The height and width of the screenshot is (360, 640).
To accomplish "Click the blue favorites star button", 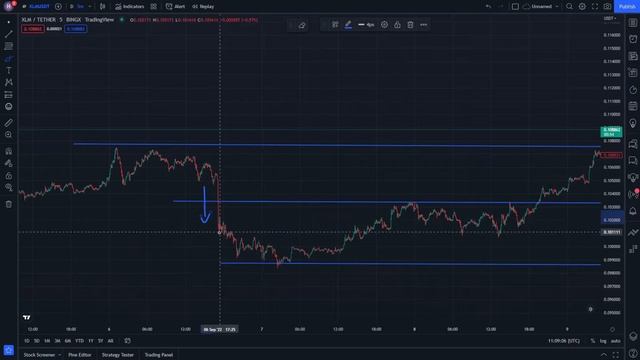I will tap(9, 350).
